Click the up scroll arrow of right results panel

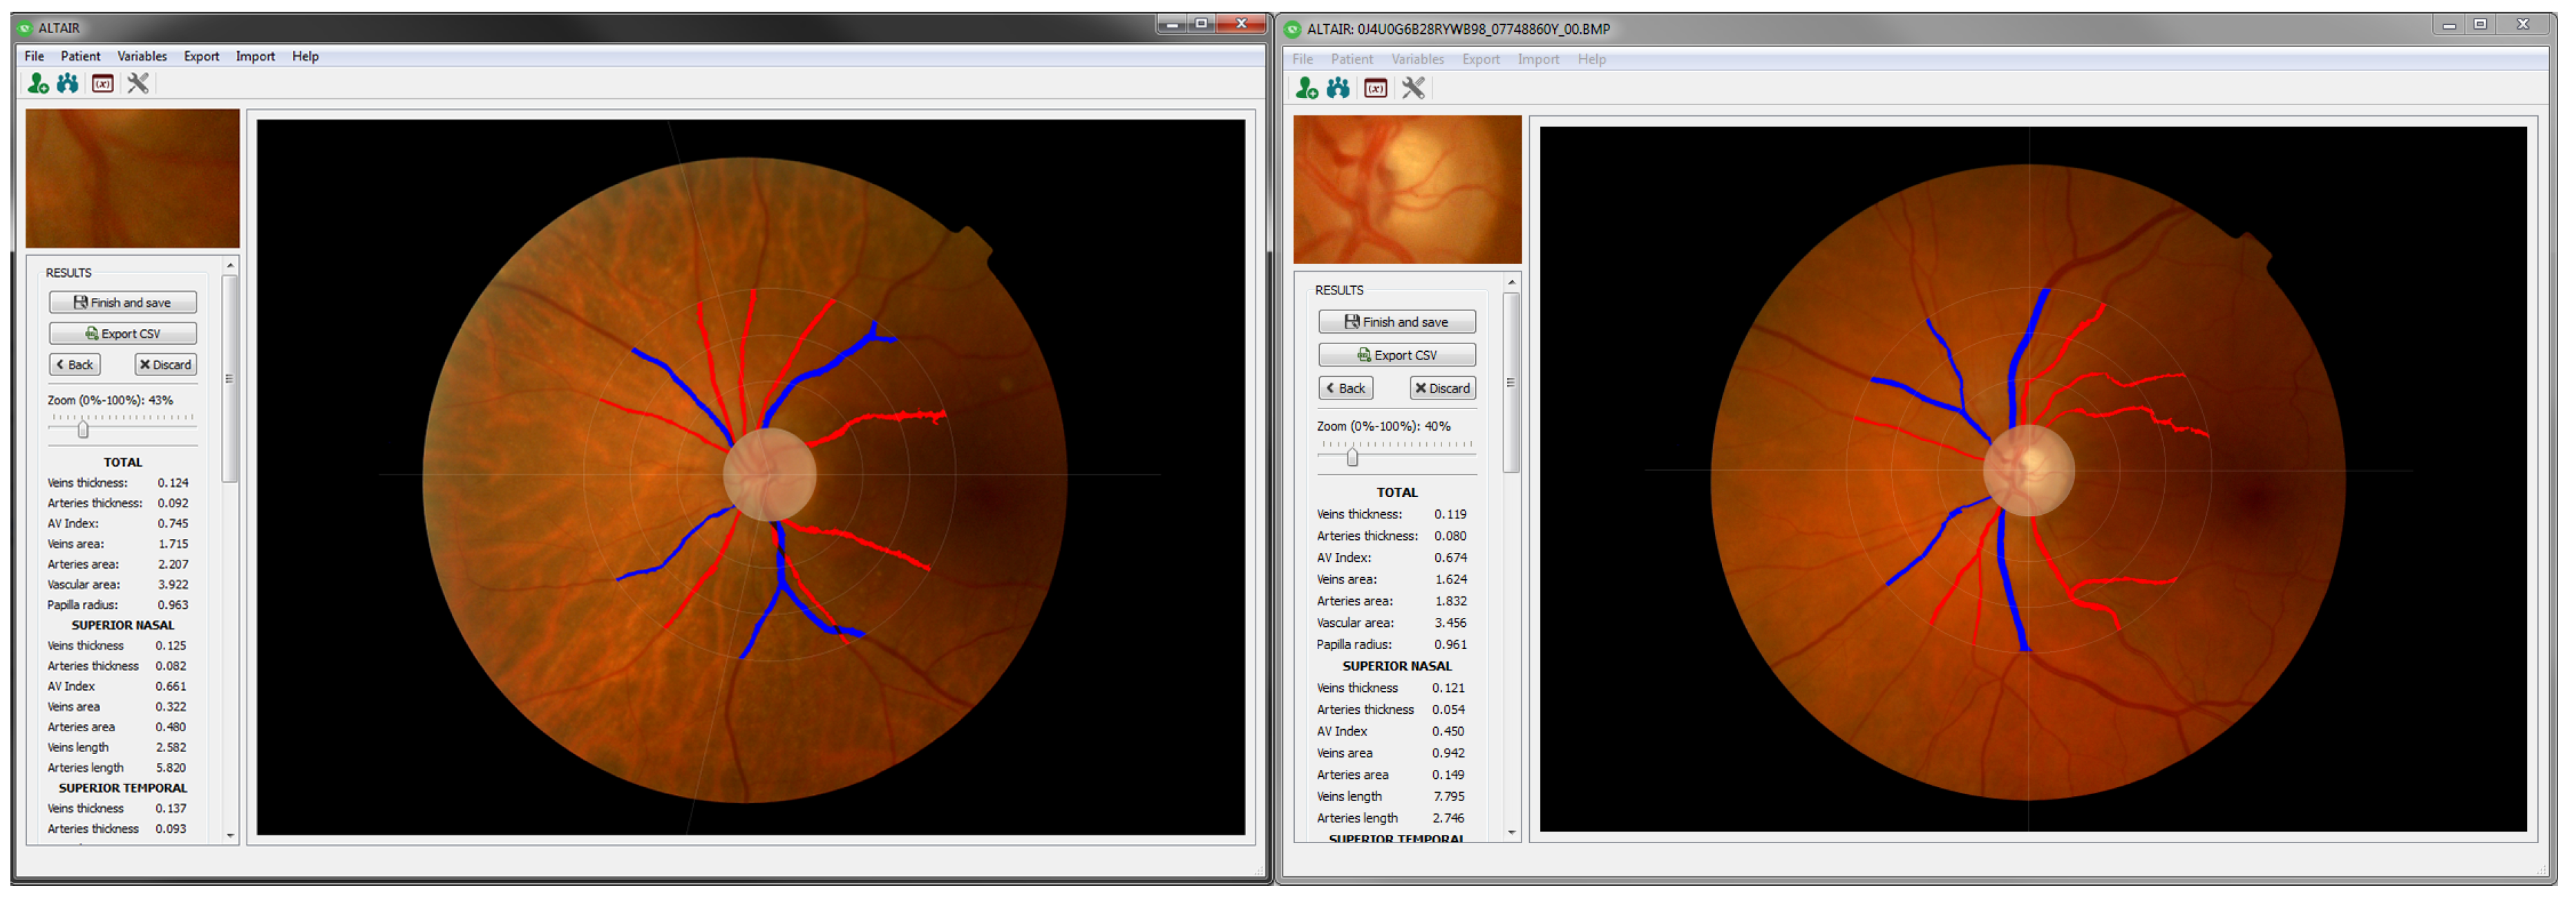[1512, 284]
